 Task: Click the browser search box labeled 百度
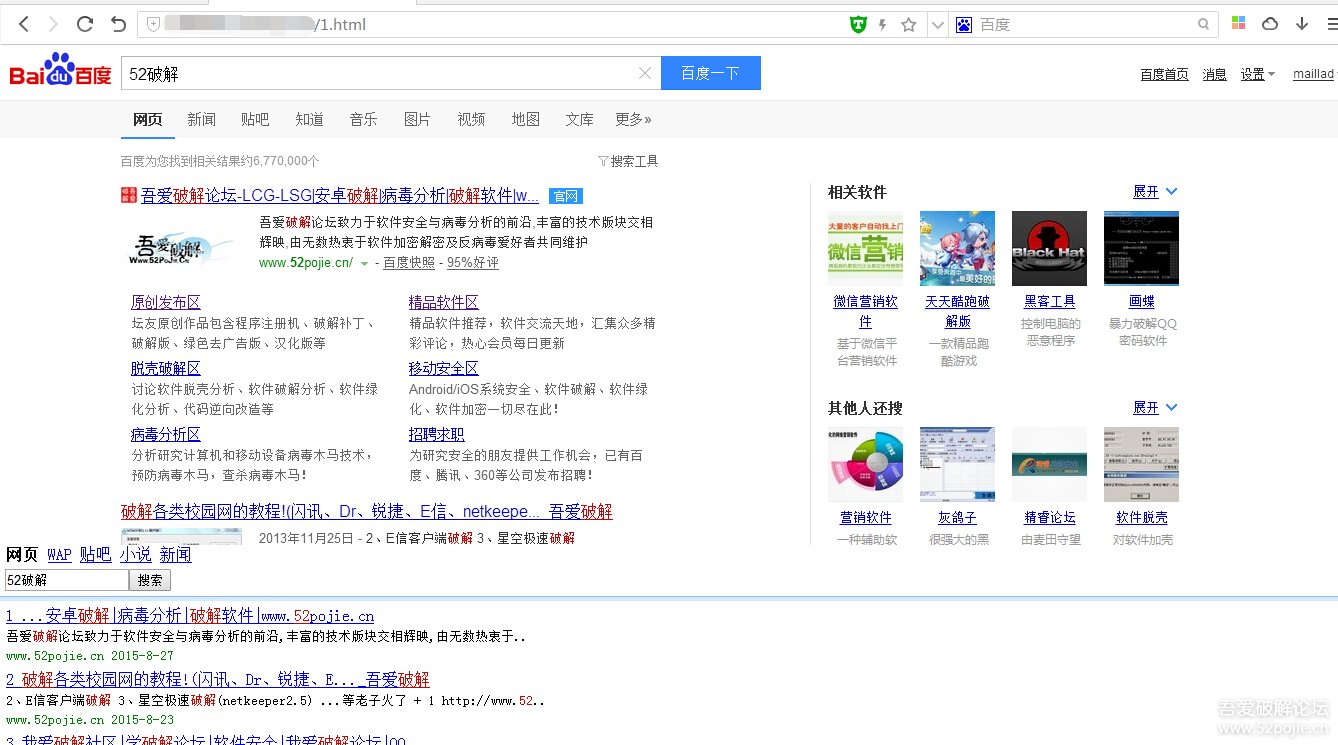[x=1085, y=24]
